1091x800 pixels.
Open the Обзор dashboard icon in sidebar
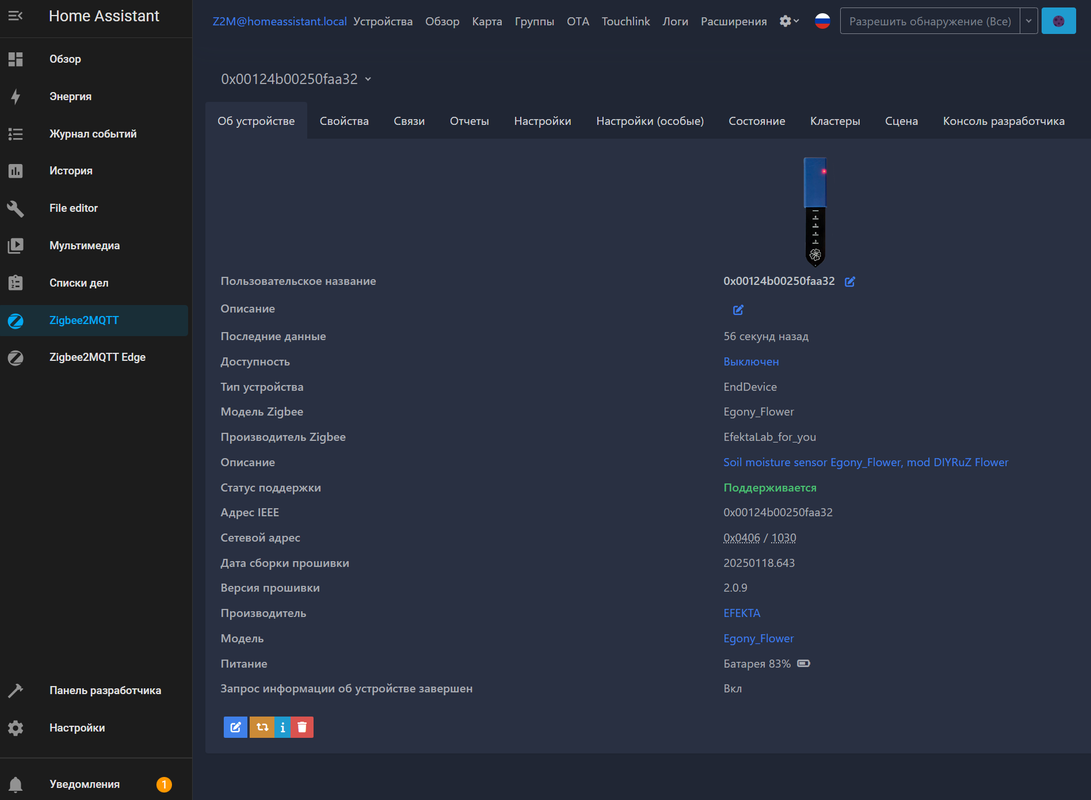[15, 59]
